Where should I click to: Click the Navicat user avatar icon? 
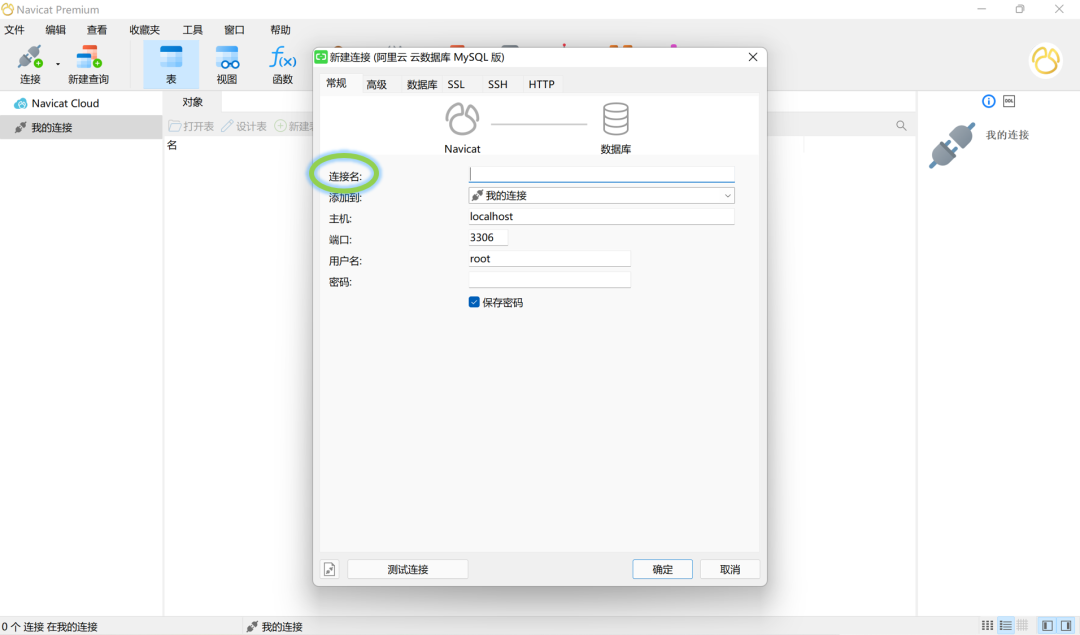click(1046, 61)
